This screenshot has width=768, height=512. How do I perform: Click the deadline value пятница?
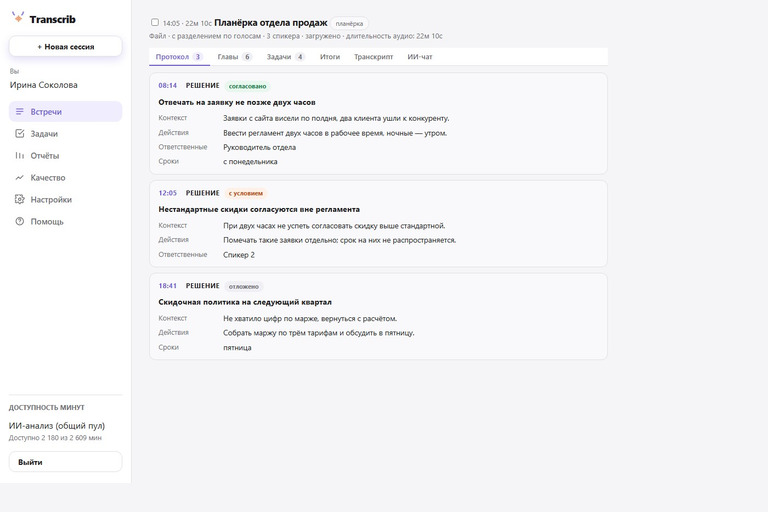pyautogui.click(x=237, y=347)
